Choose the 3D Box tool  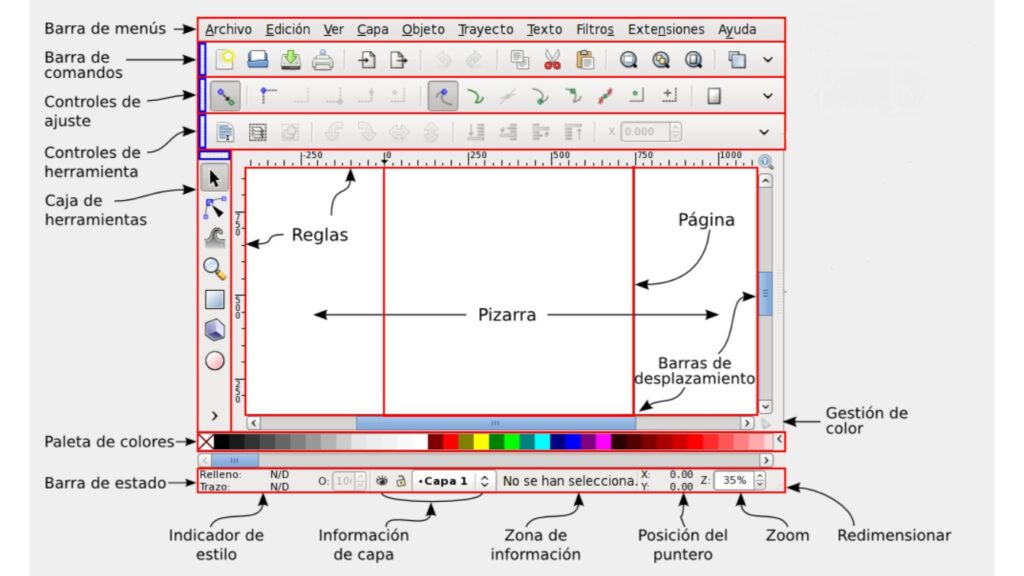click(x=215, y=329)
